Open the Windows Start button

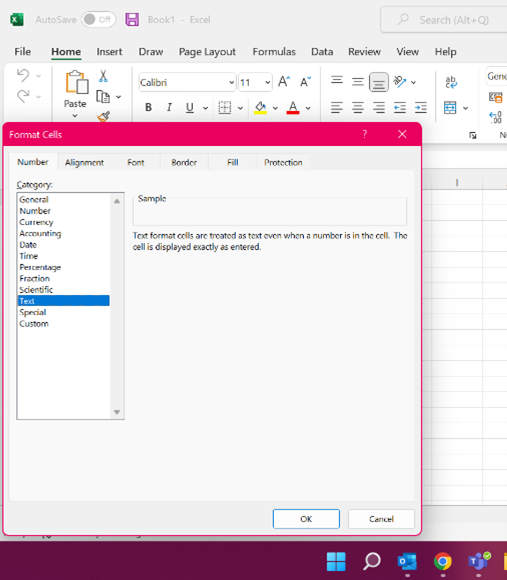click(336, 561)
